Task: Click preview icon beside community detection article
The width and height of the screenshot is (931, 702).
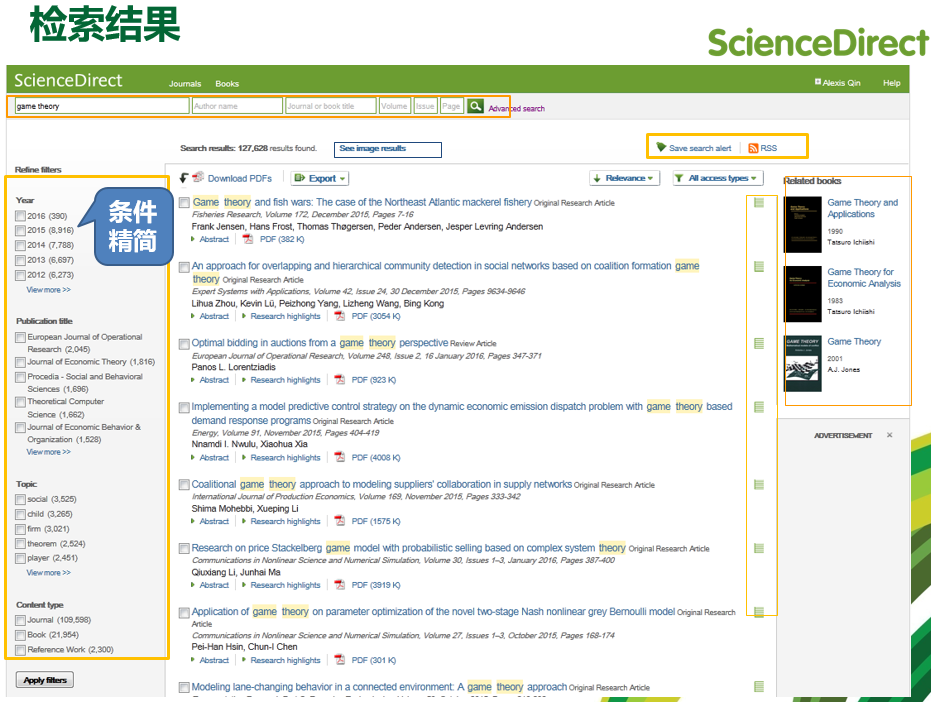Action: pyautogui.click(x=759, y=267)
